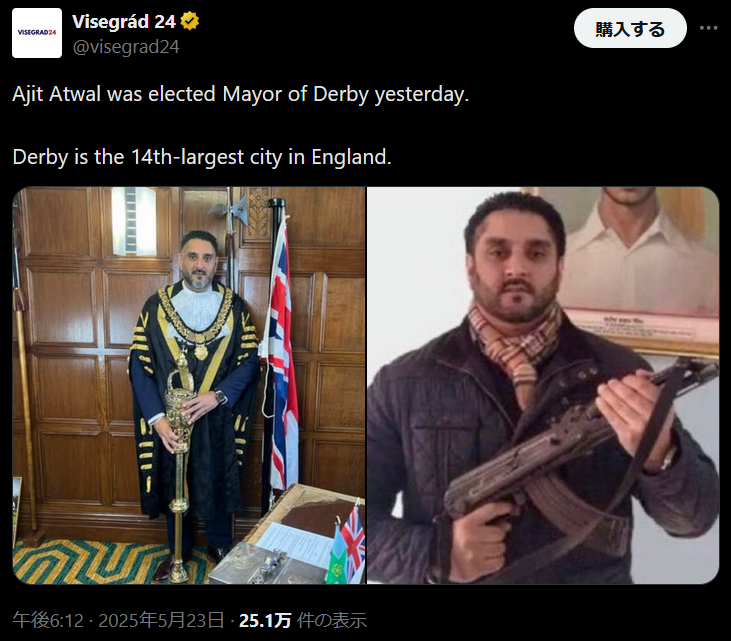731x641 pixels.
Task: Click the gold verified badge
Action: tap(190, 21)
